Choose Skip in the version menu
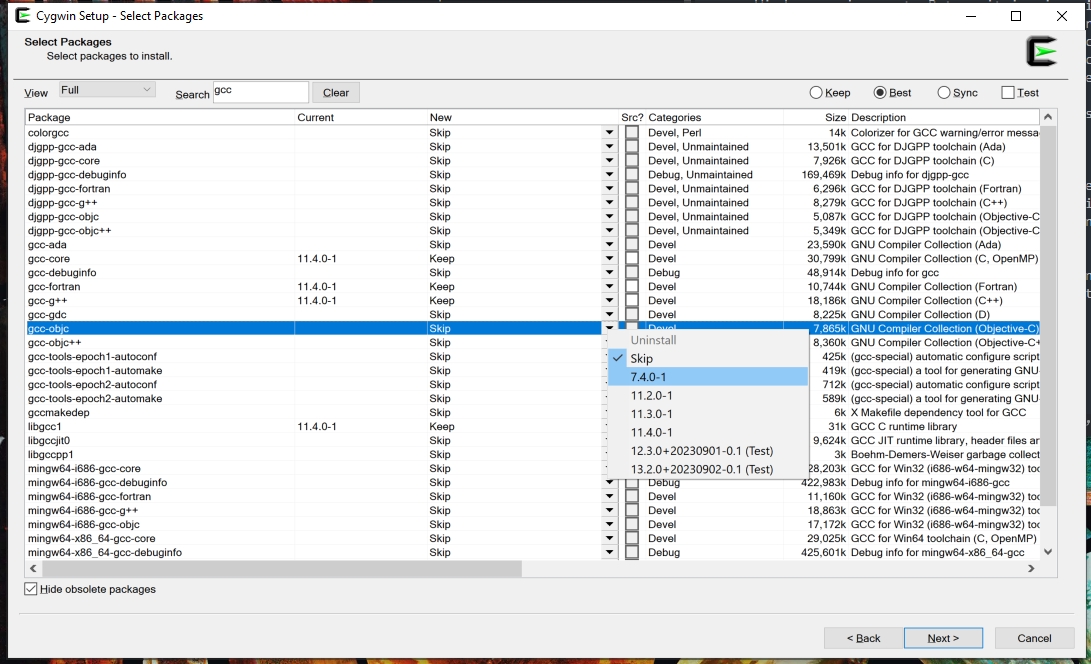 click(708, 358)
